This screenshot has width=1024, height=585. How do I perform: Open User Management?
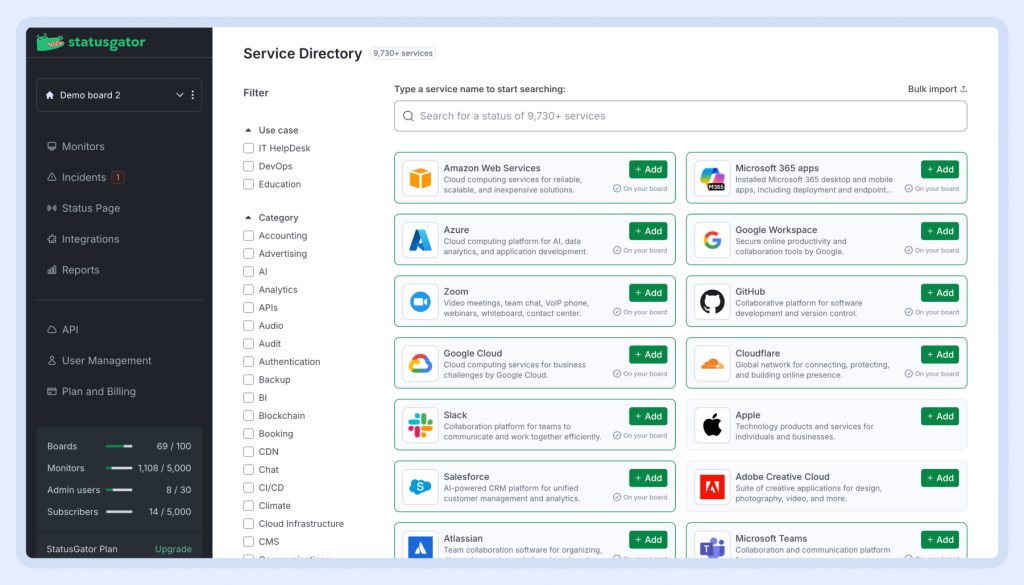pyautogui.click(x=106, y=360)
